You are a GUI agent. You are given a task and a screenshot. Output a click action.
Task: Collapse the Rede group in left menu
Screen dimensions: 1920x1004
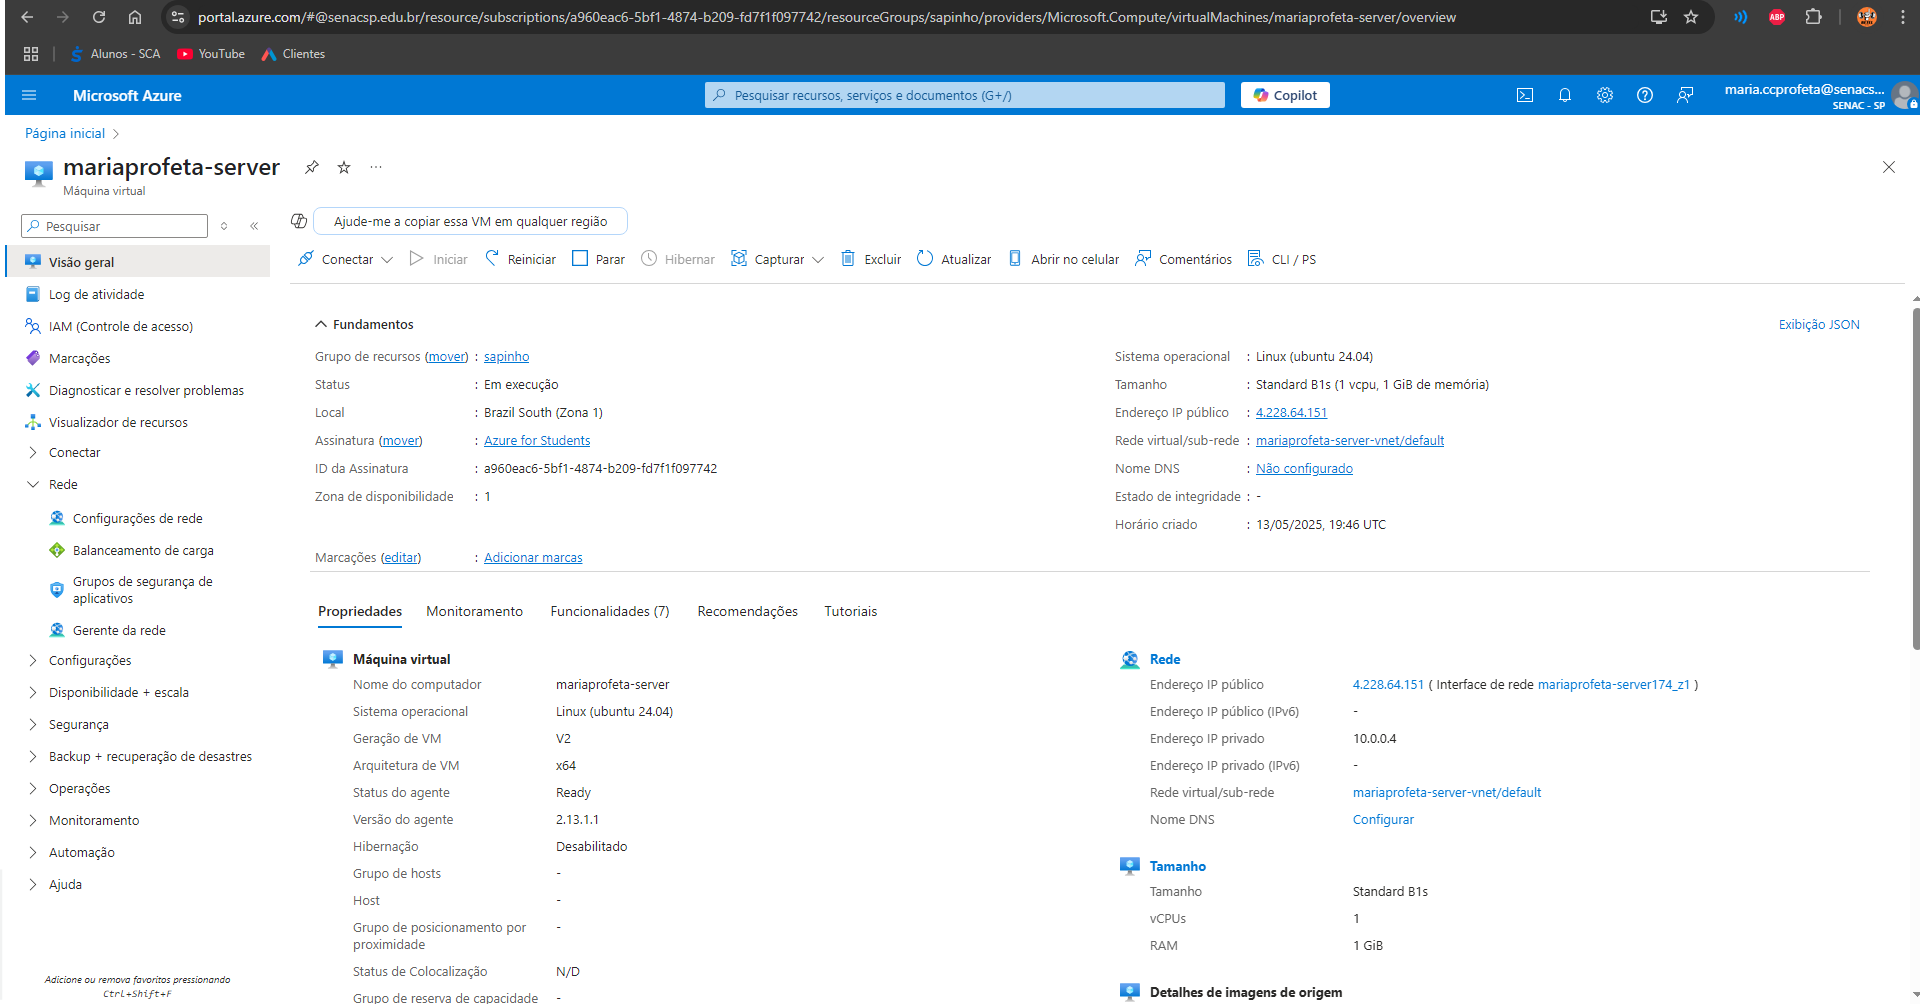coord(33,484)
